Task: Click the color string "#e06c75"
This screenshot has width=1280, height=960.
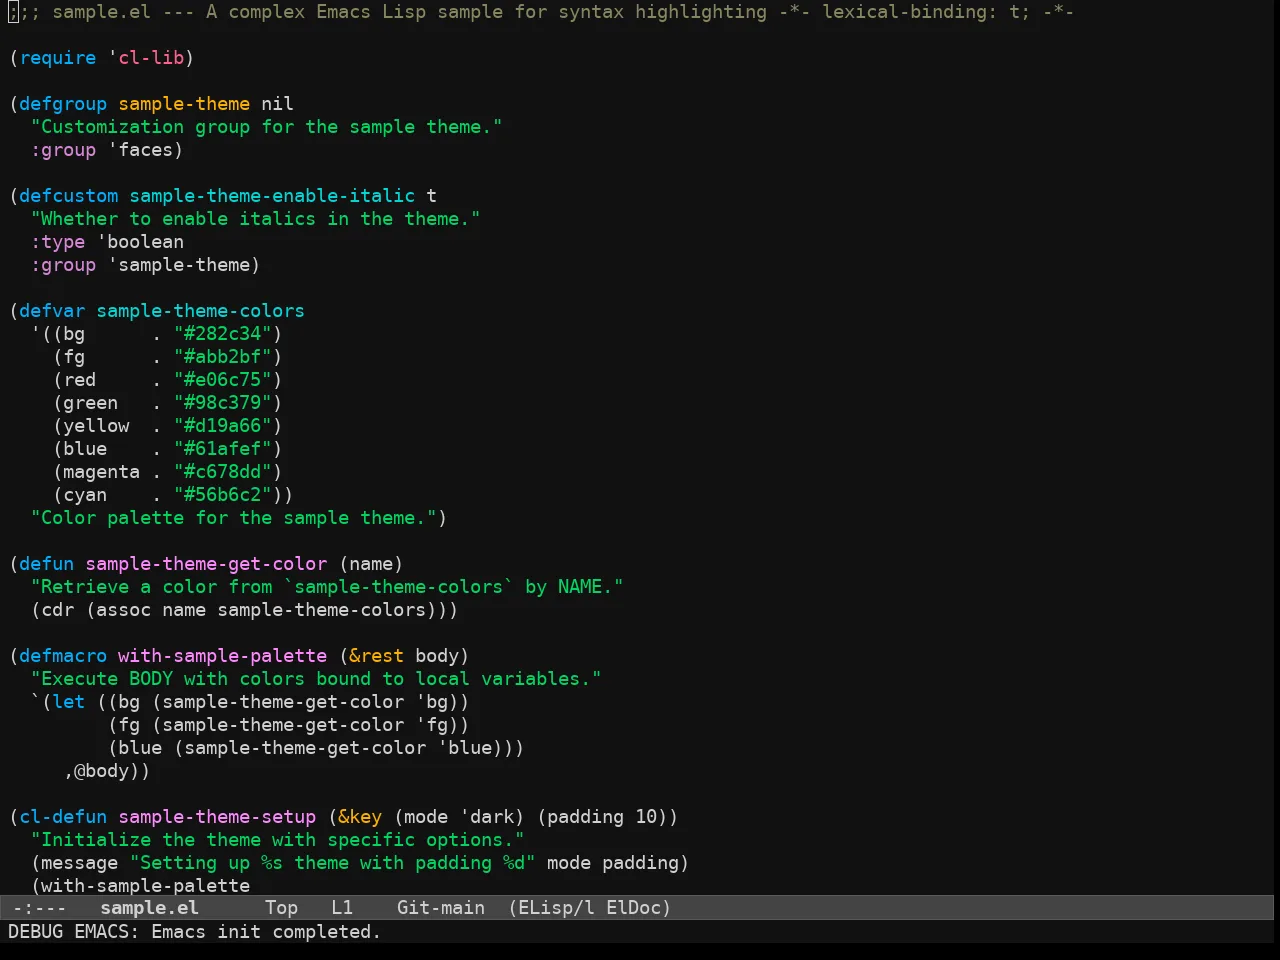Action: click(223, 380)
